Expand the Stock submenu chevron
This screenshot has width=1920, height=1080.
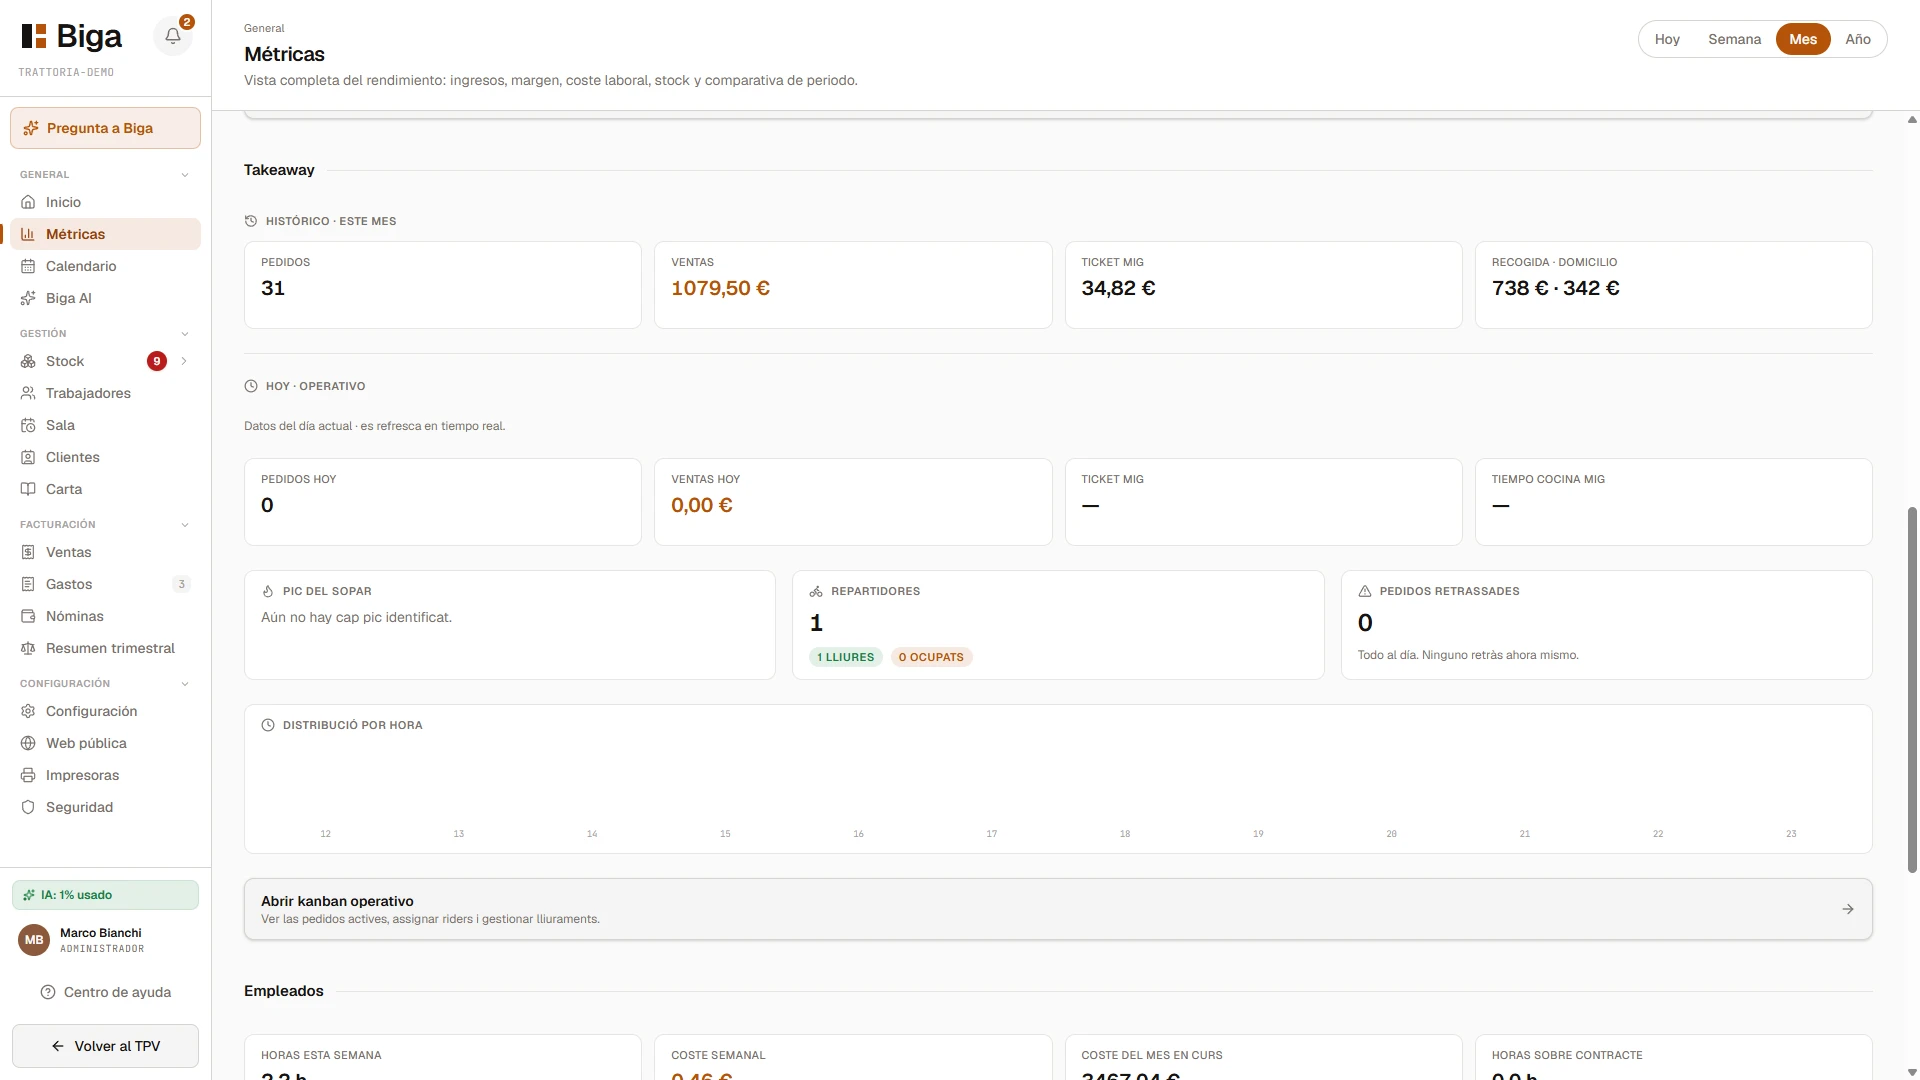184,361
